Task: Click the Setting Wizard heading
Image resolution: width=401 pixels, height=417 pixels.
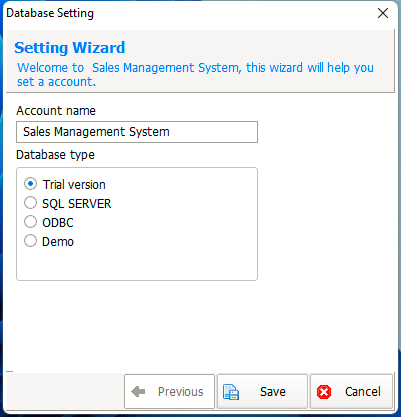Action: point(70,48)
